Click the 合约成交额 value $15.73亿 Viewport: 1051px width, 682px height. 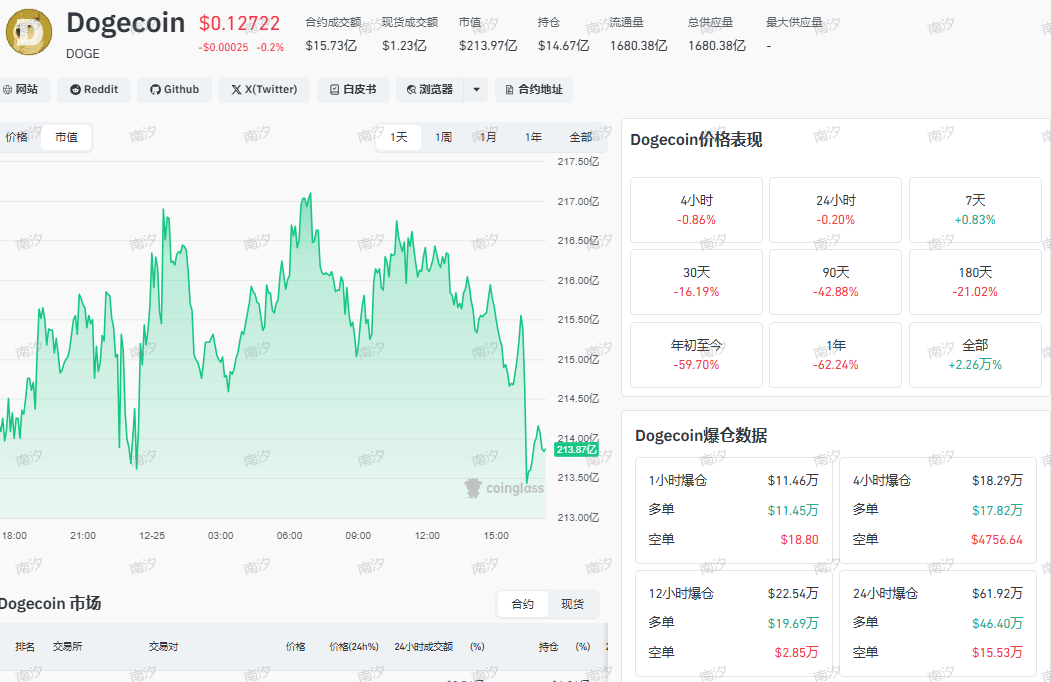331,46
